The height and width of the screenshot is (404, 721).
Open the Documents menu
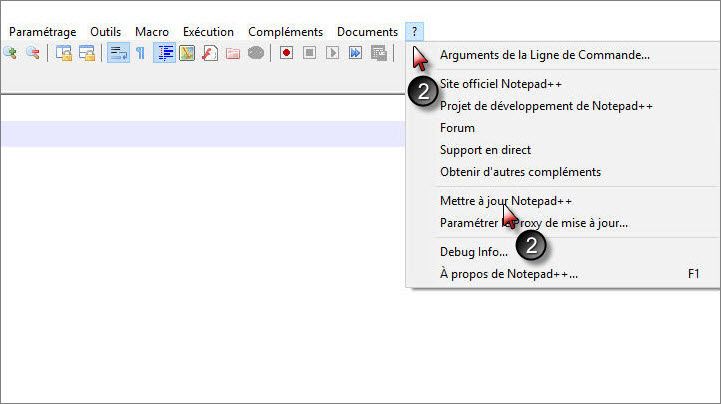pyautogui.click(x=367, y=32)
